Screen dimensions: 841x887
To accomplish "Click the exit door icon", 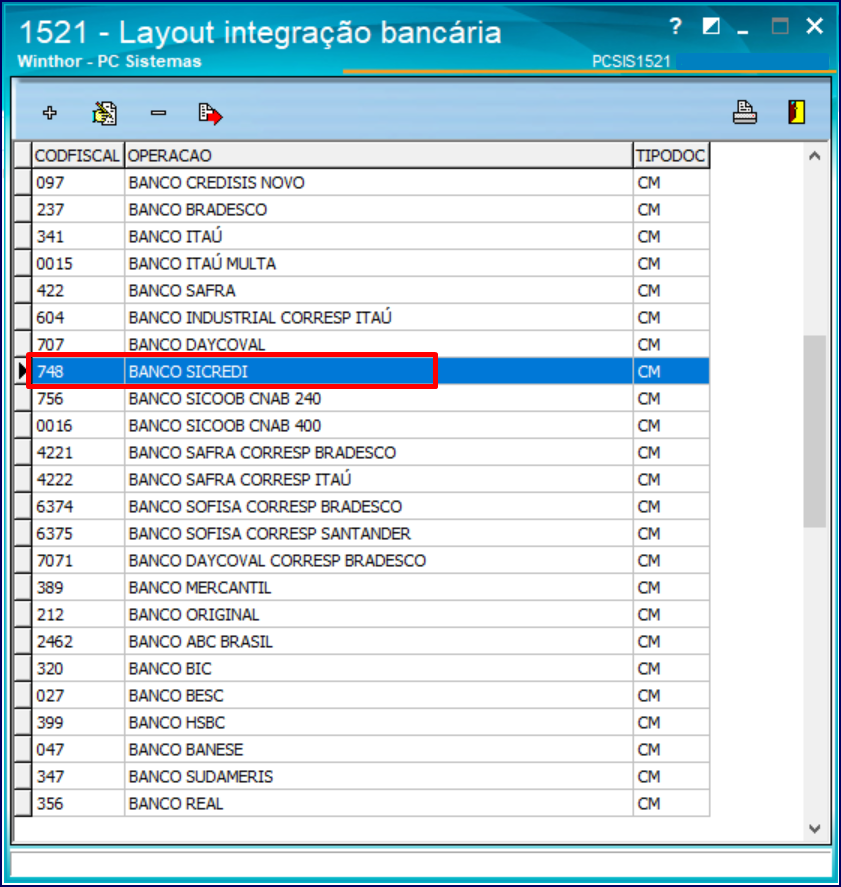I will tap(796, 112).
